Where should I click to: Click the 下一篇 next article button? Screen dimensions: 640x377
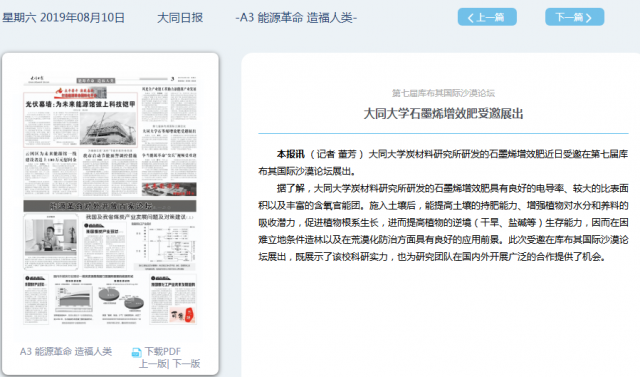(574, 17)
